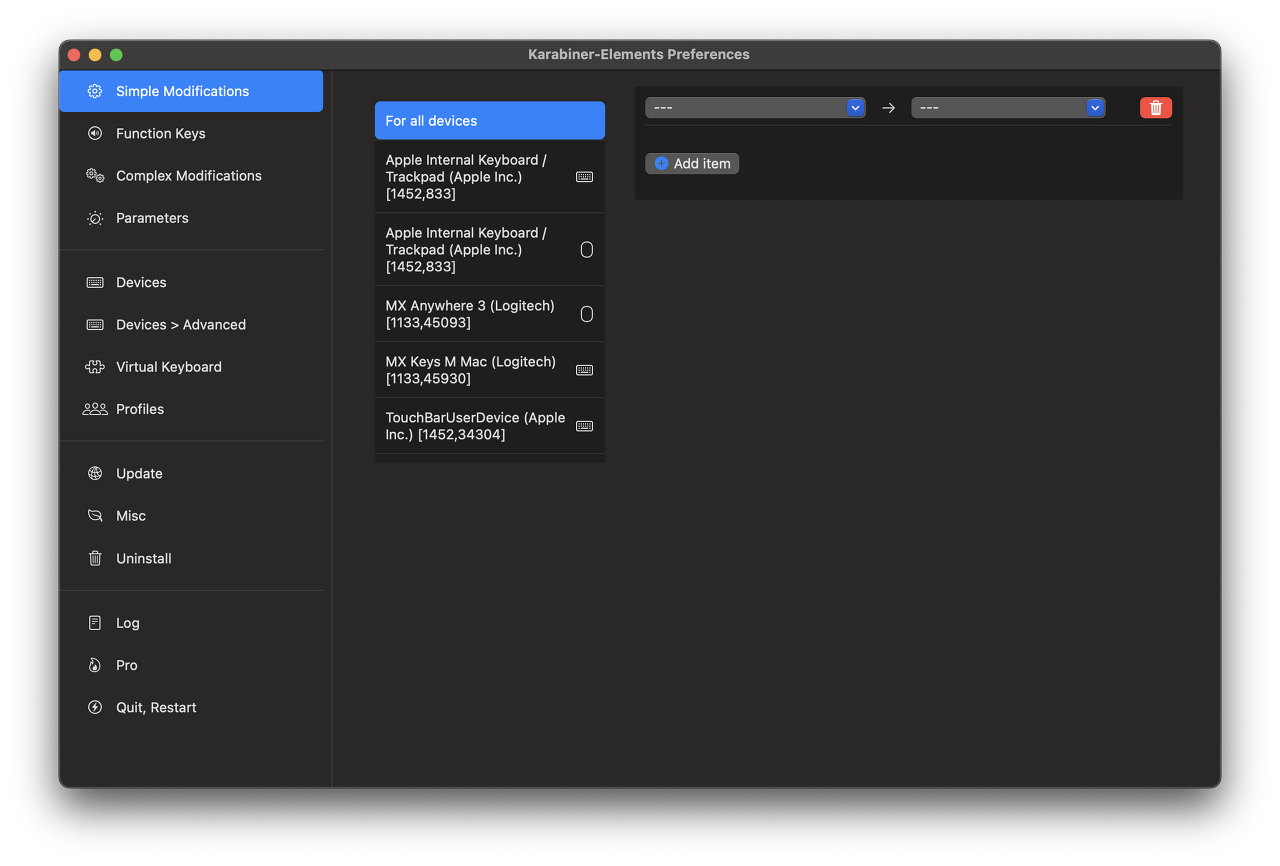Select first Apple Internal Keyboard / Trackpad entry
Viewport: 1280px width, 866px height.
coord(490,177)
